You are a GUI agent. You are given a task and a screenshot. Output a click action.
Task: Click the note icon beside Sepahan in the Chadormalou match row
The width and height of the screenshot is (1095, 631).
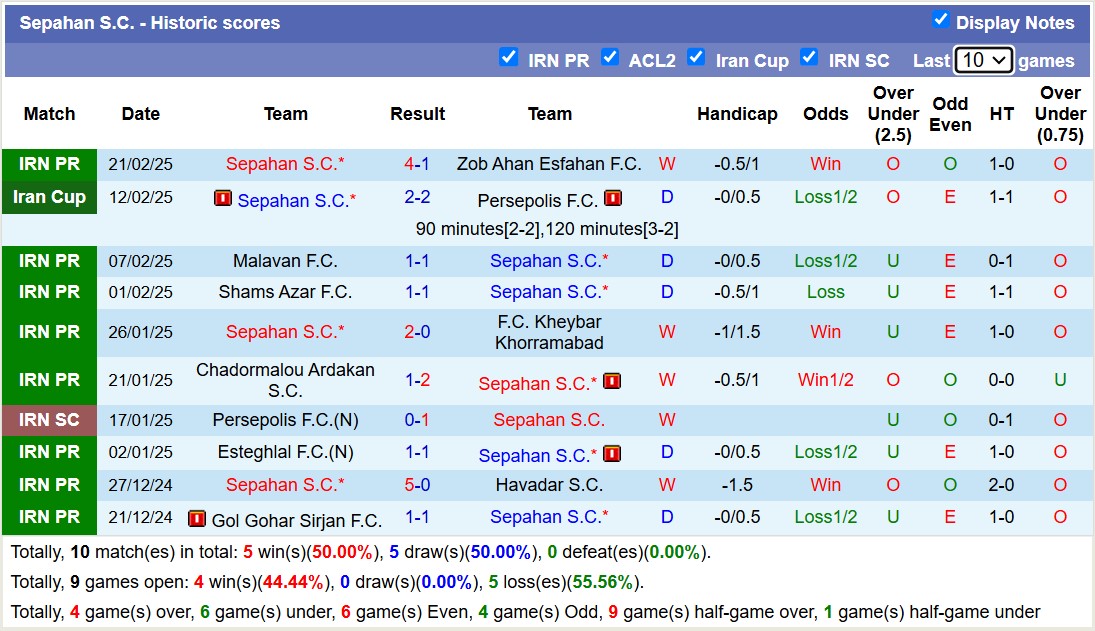[611, 381]
